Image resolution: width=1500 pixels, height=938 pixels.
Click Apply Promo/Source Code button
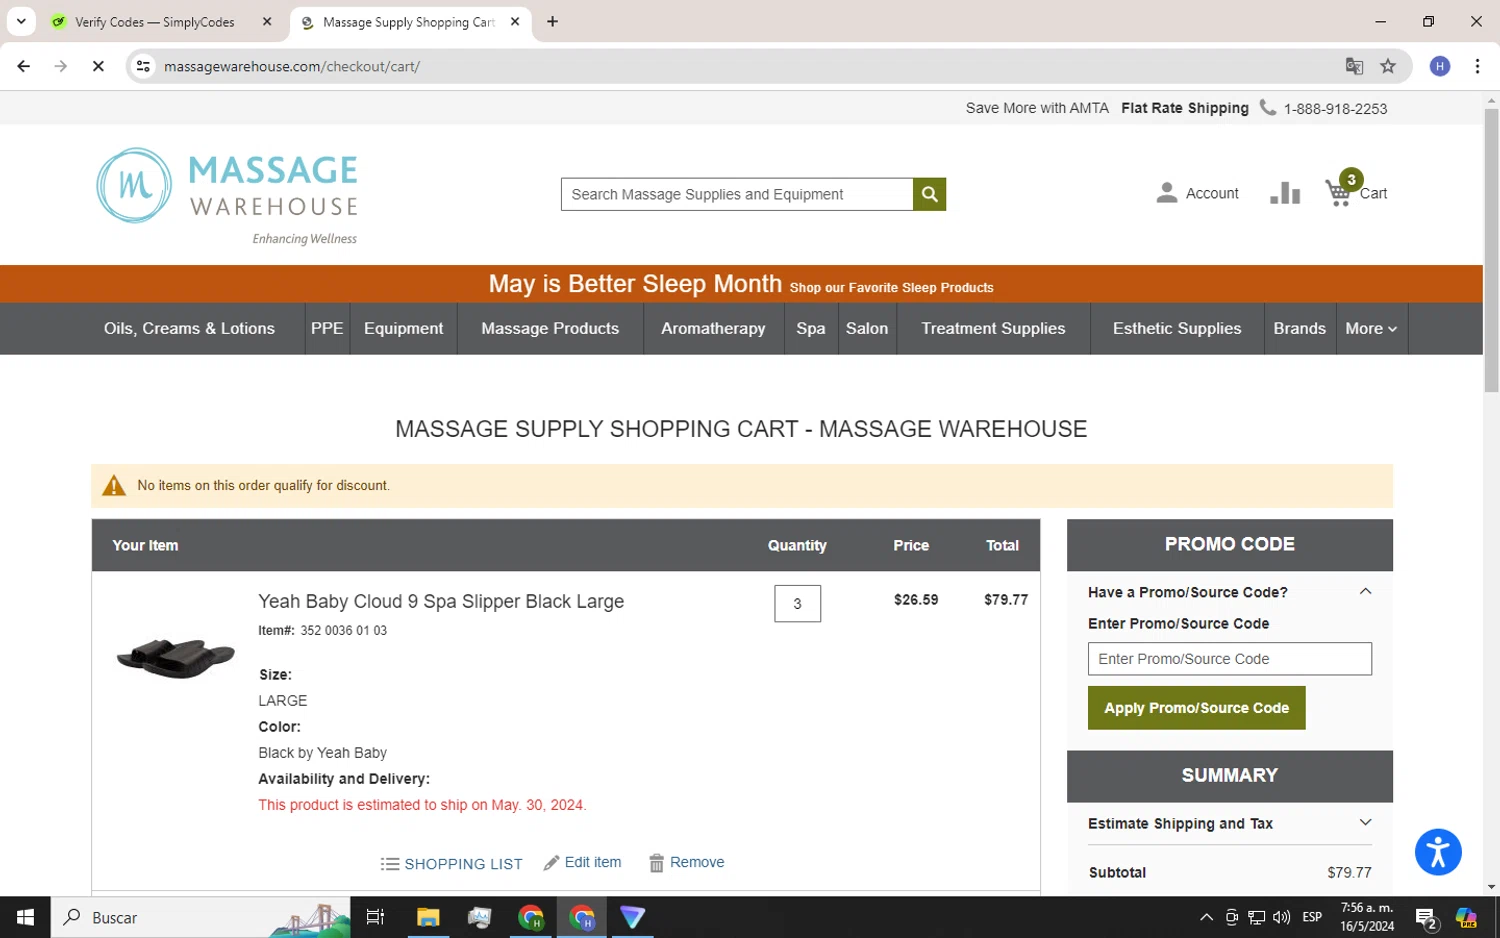tap(1196, 707)
